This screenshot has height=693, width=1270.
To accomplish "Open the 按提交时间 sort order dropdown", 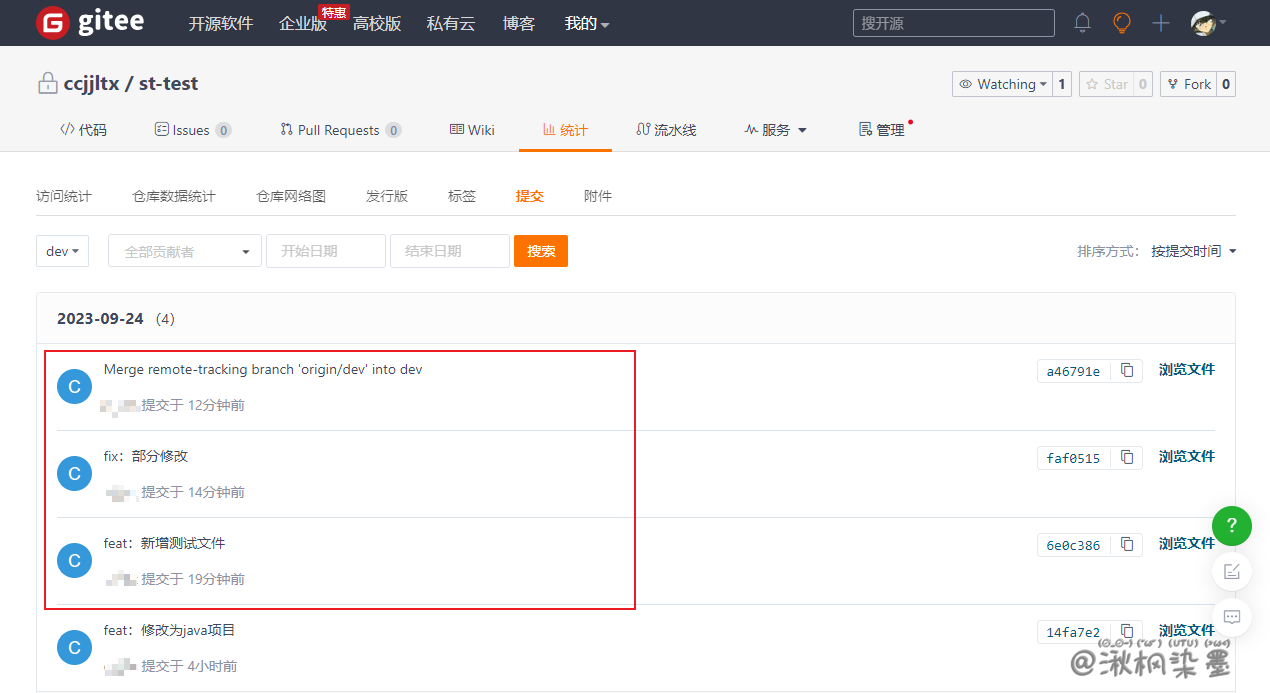I will [1193, 251].
